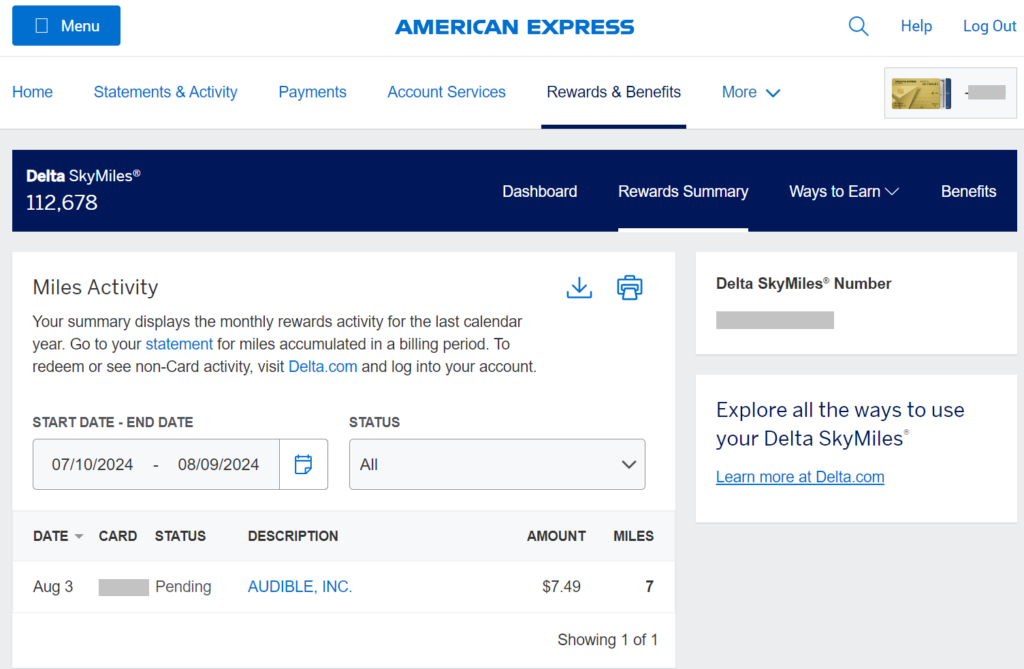Open the date range calendar picker
1024x669 pixels.
[303, 464]
